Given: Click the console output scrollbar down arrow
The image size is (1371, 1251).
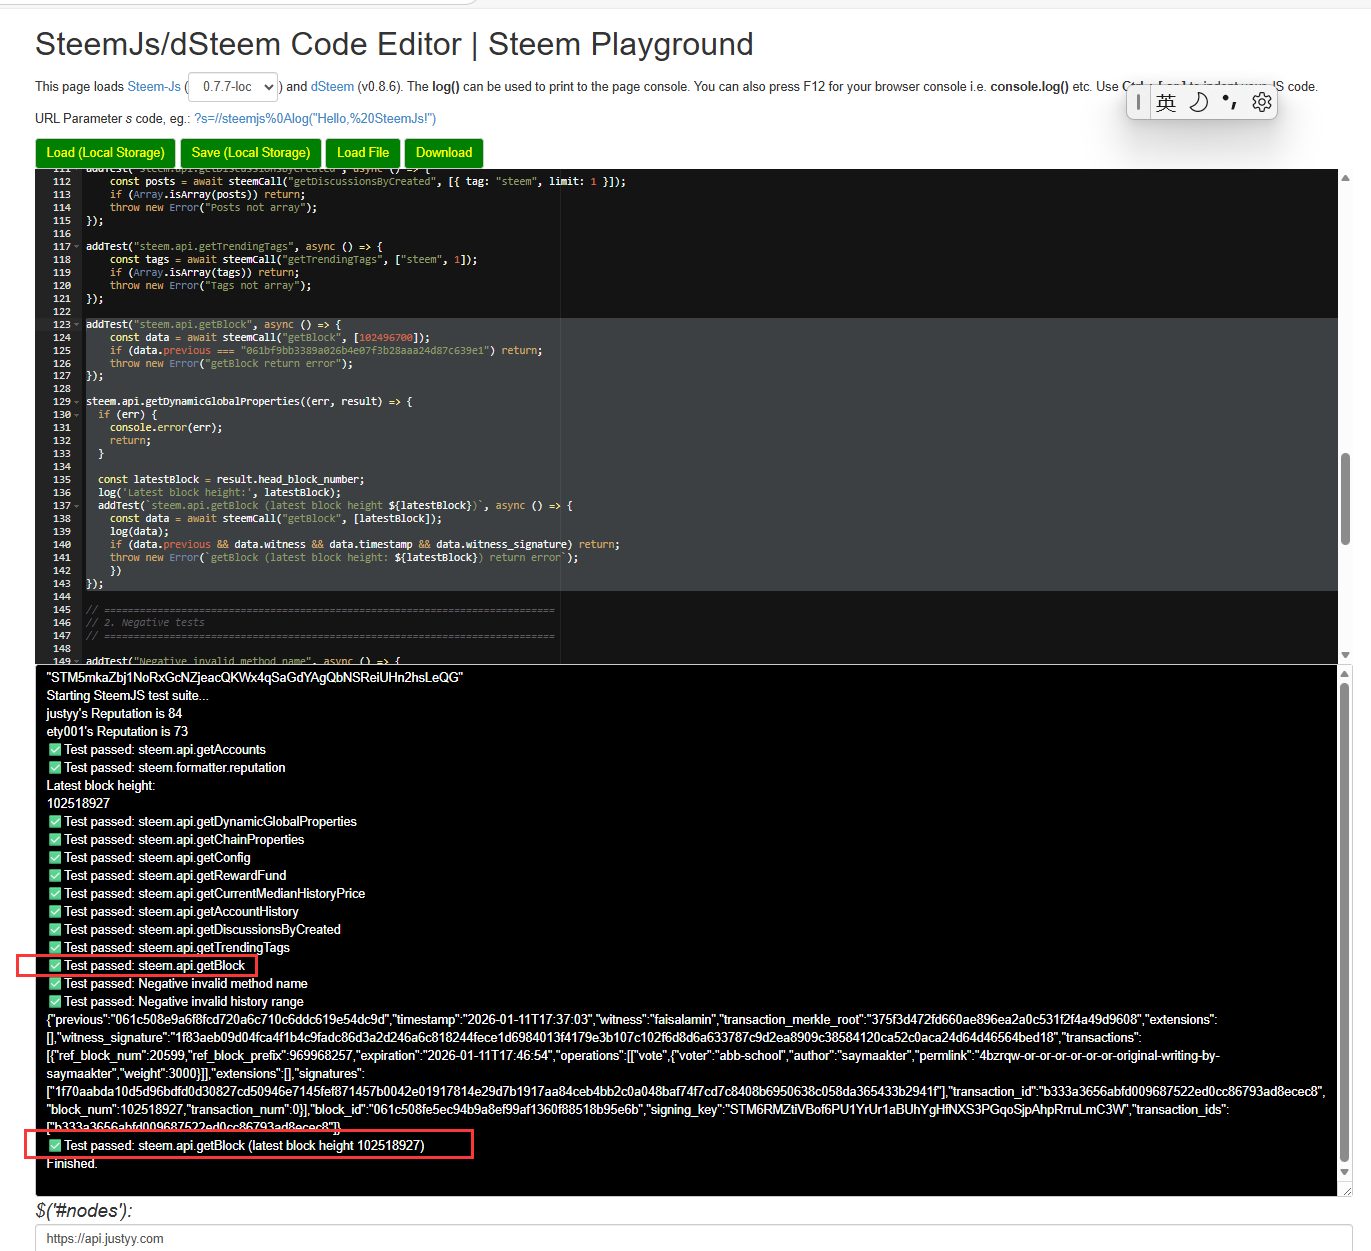Looking at the screenshot, I should pyautogui.click(x=1345, y=1172).
